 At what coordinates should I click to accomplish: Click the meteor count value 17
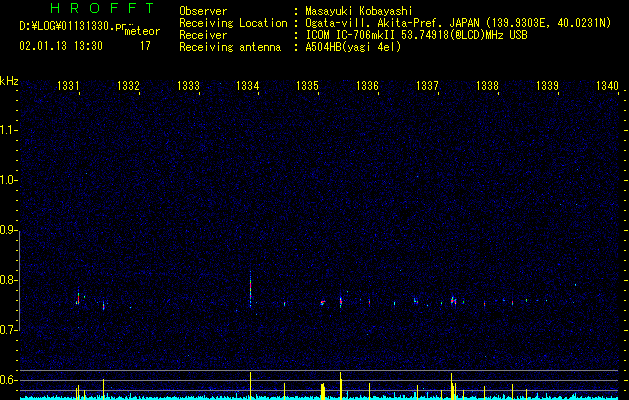click(145, 46)
